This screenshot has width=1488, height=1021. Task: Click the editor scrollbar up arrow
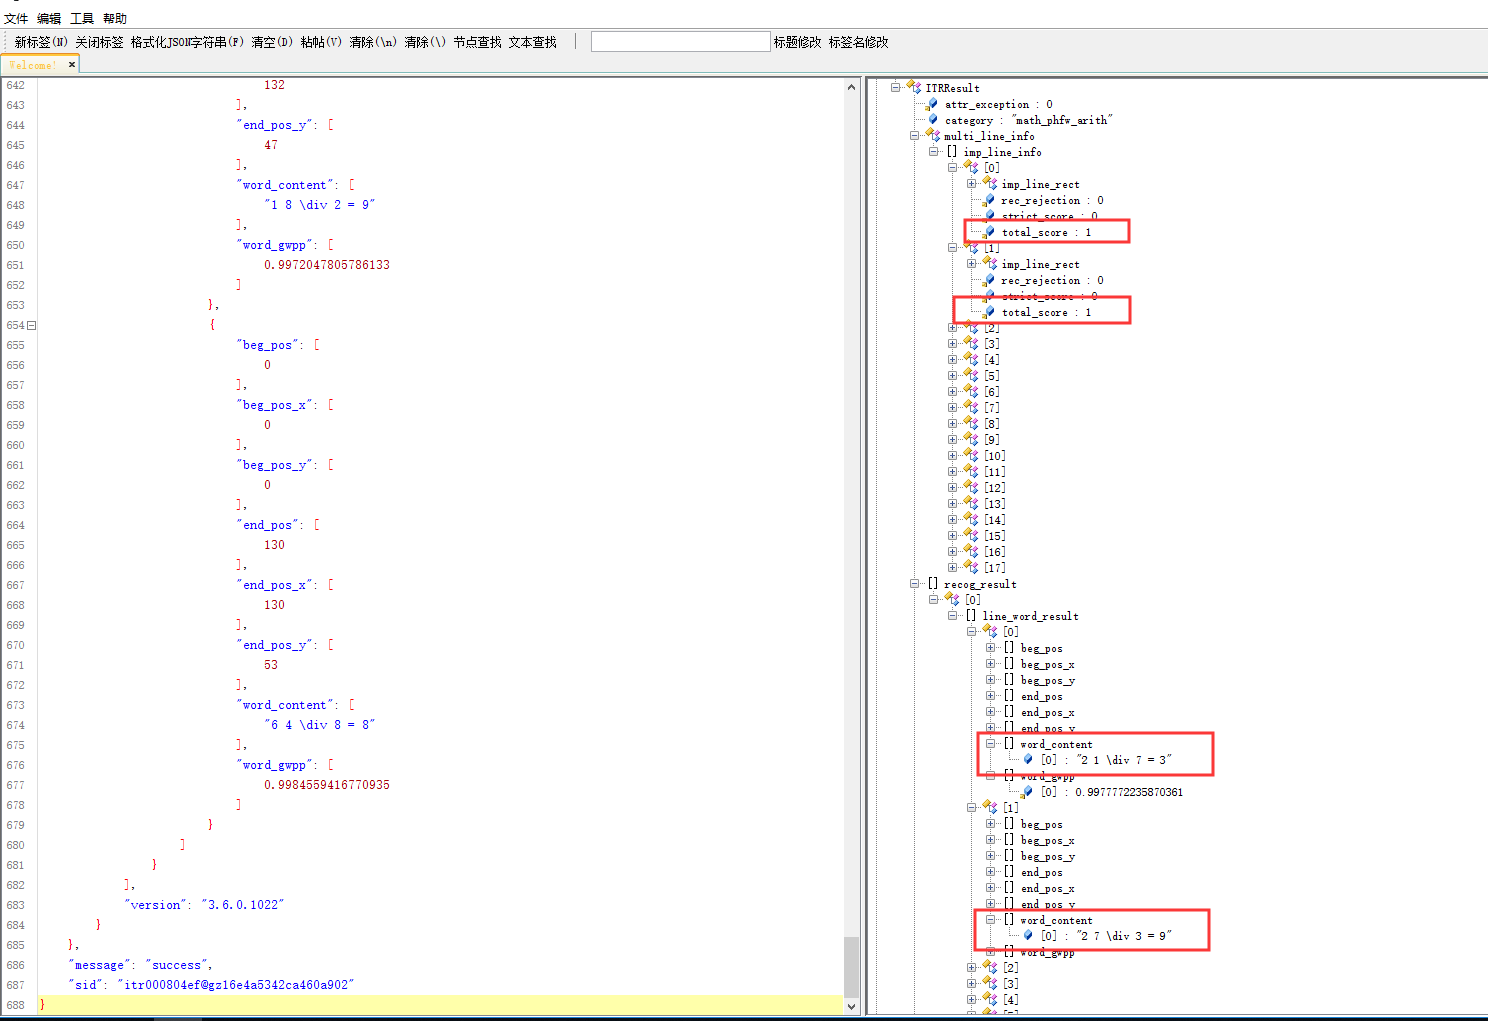[x=851, y=87]
